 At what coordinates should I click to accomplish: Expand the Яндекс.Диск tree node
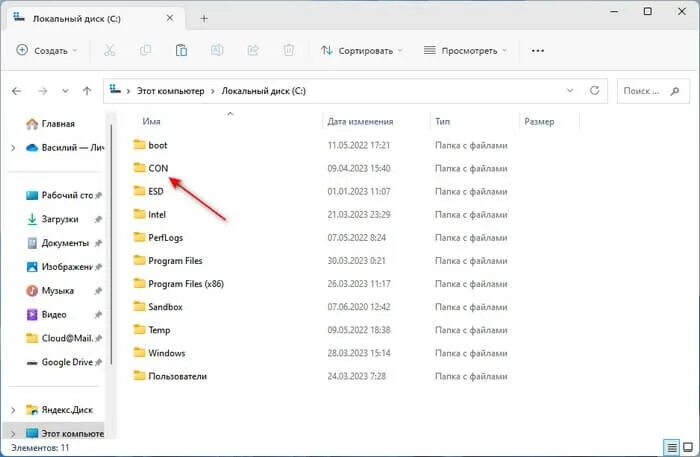click(13, 410)
